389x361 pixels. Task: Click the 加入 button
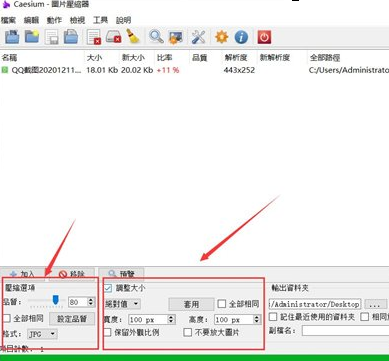(23, 274)
